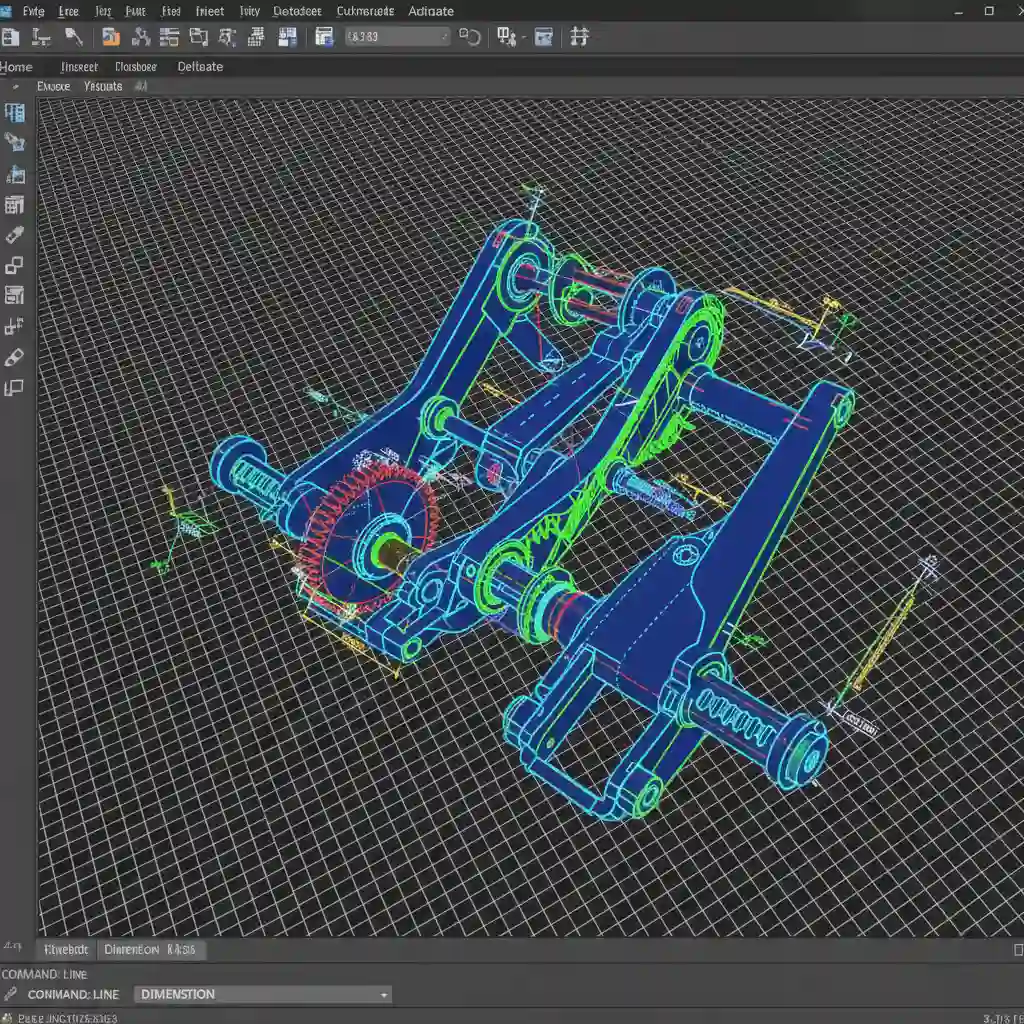
Task: Click the app logo icon at title bar left
Action: pos(6,11)
